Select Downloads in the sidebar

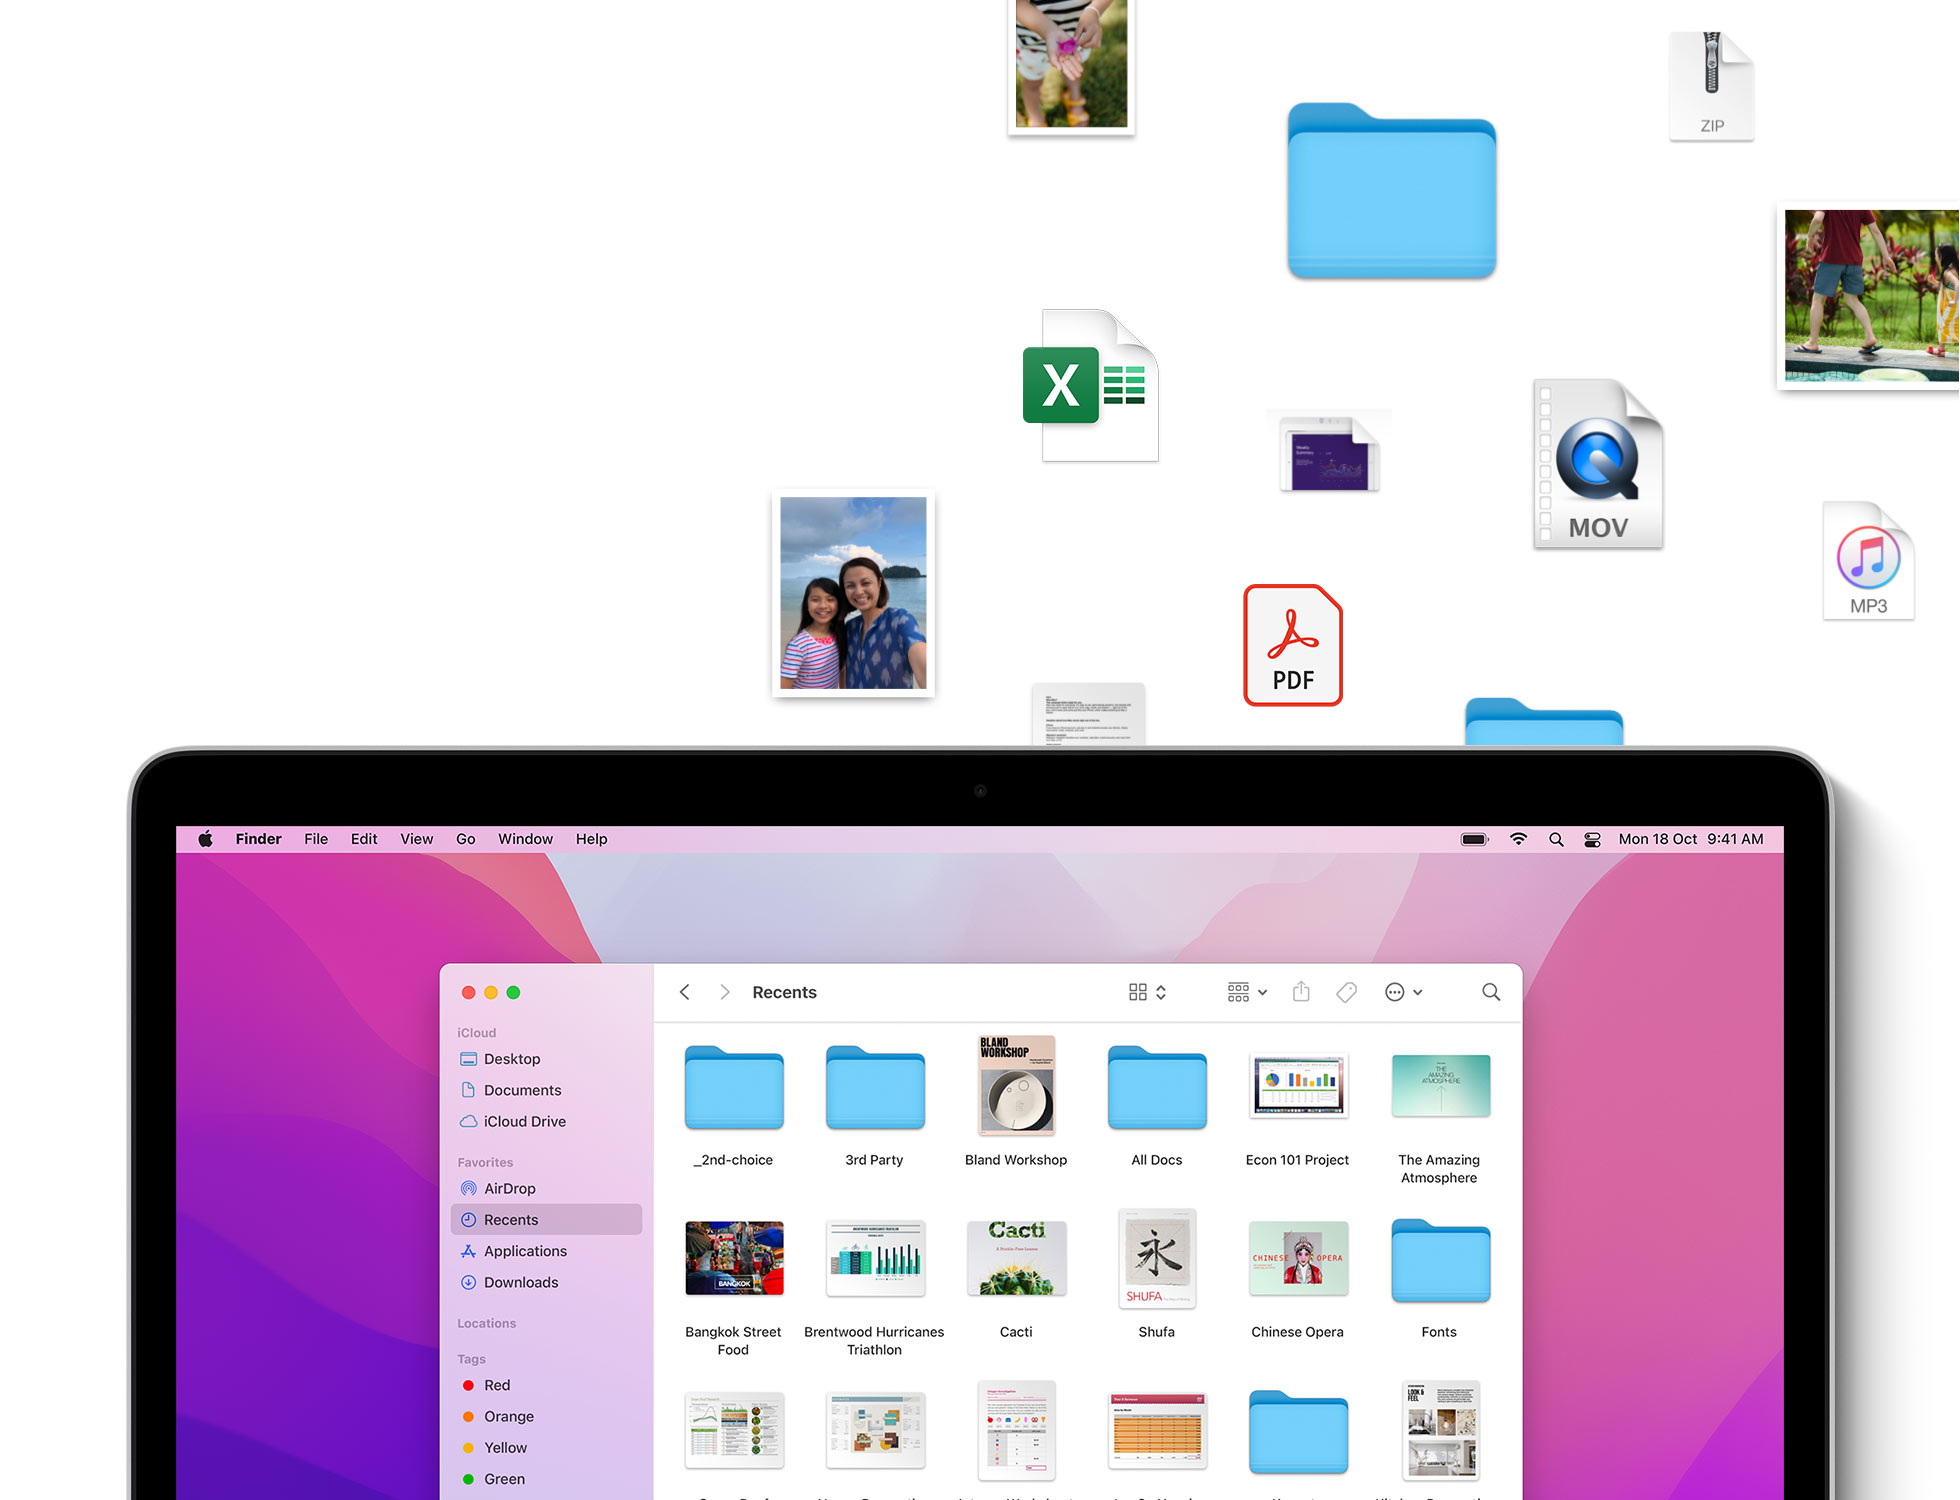(520, 1282)
